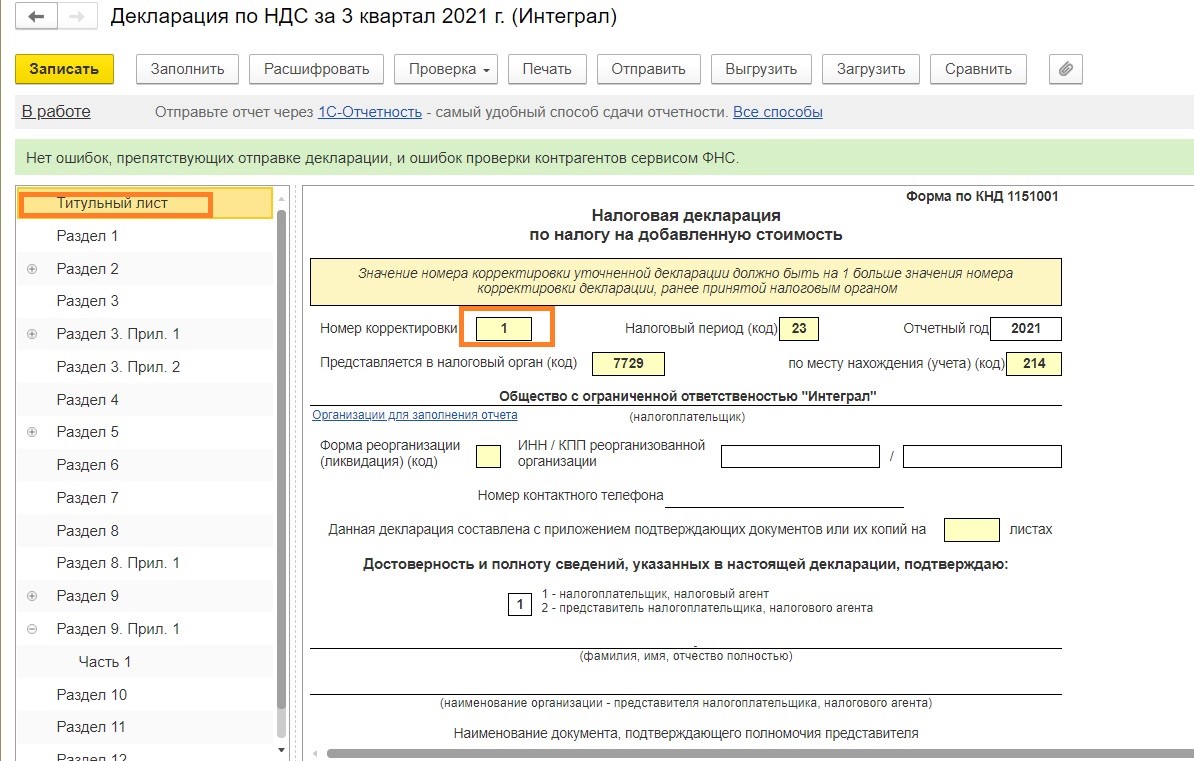Click the form's horizontal scrollbar
1194x761 pixels.
click(x=760, y=753)
